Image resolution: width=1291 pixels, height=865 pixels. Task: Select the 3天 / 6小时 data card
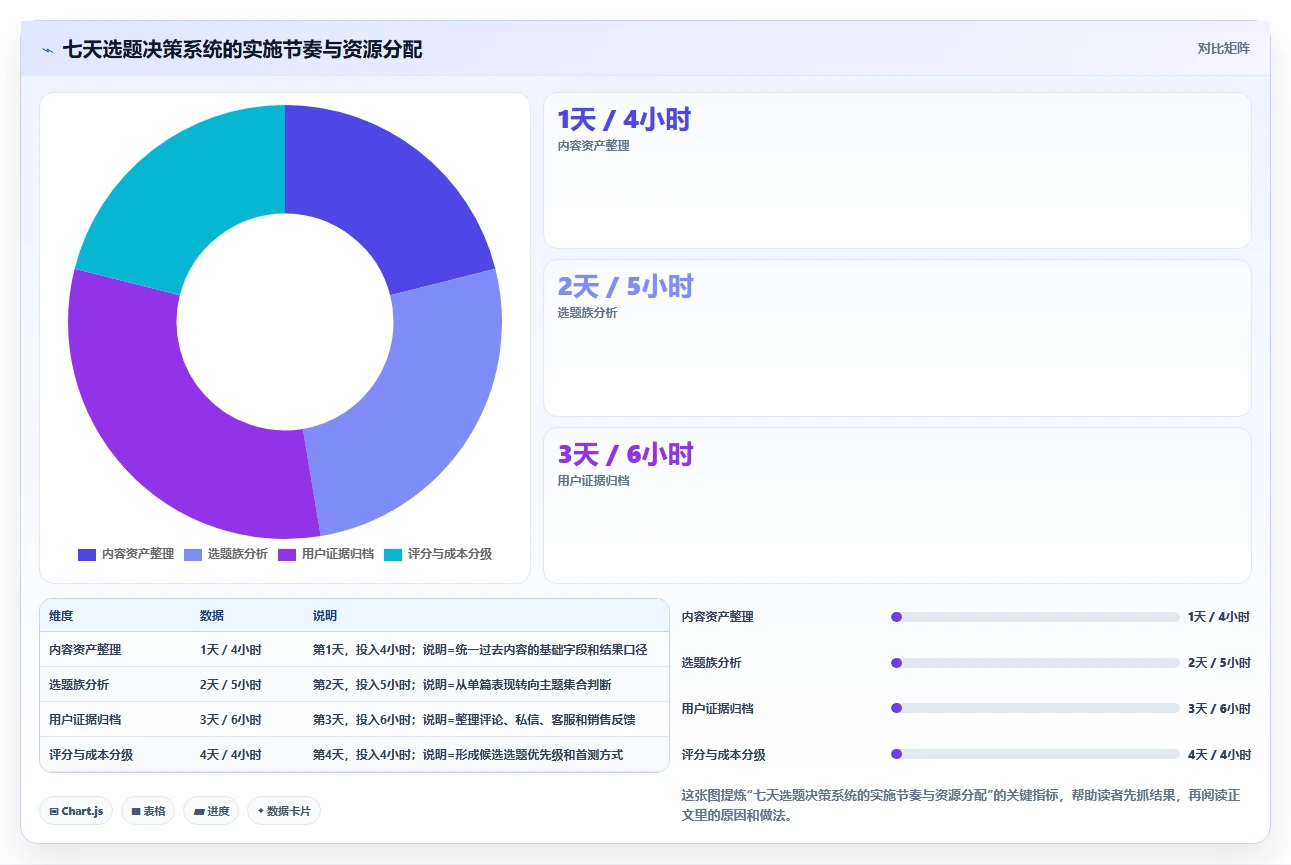pos(897,505)
